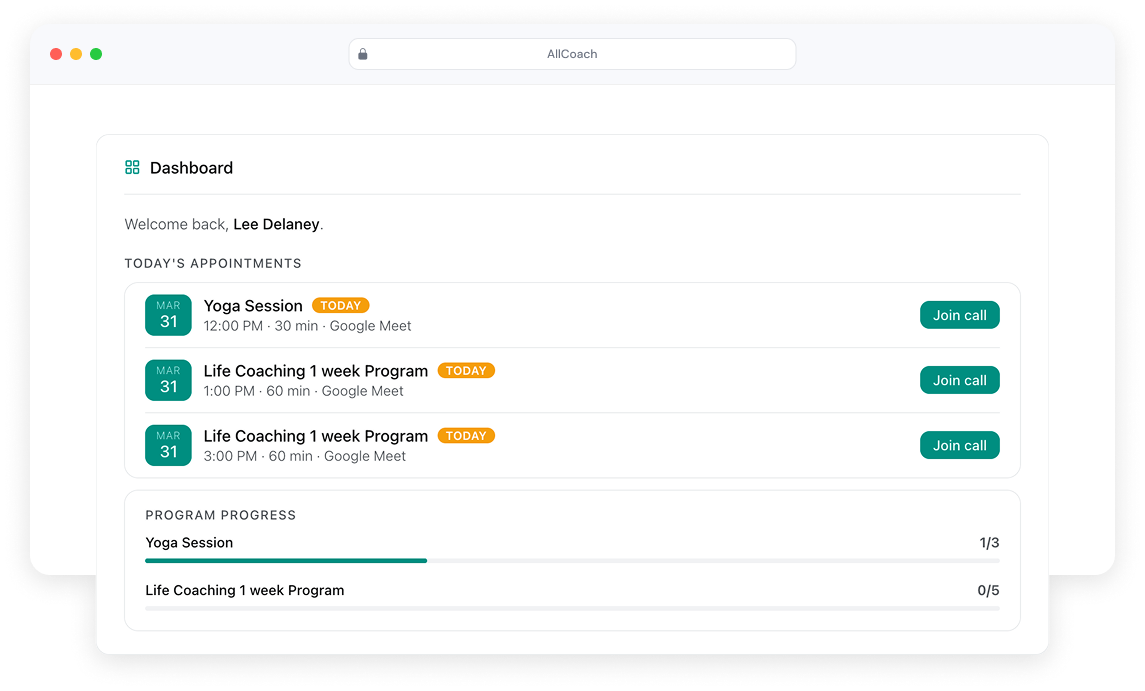Image resolution: width=1145 pixels, height=691 pixels.
Task: Click the lock icon in the address bar
Action: (x=363, y=54)
